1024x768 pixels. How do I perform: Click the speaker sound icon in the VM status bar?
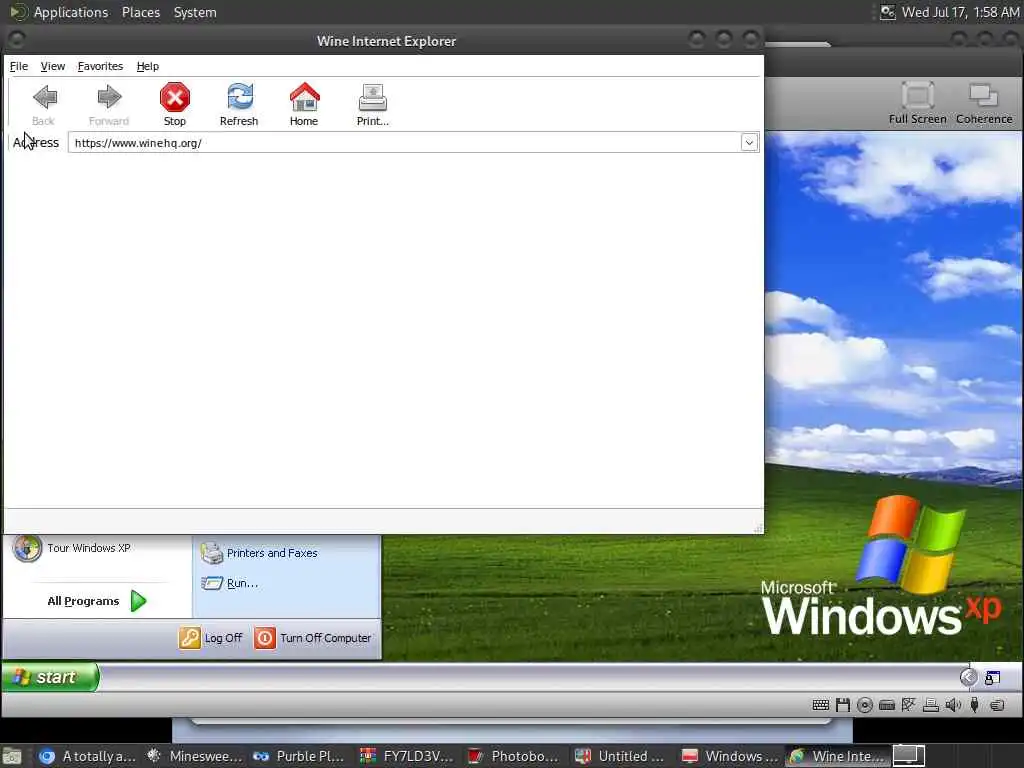click(x=953, y=705)
